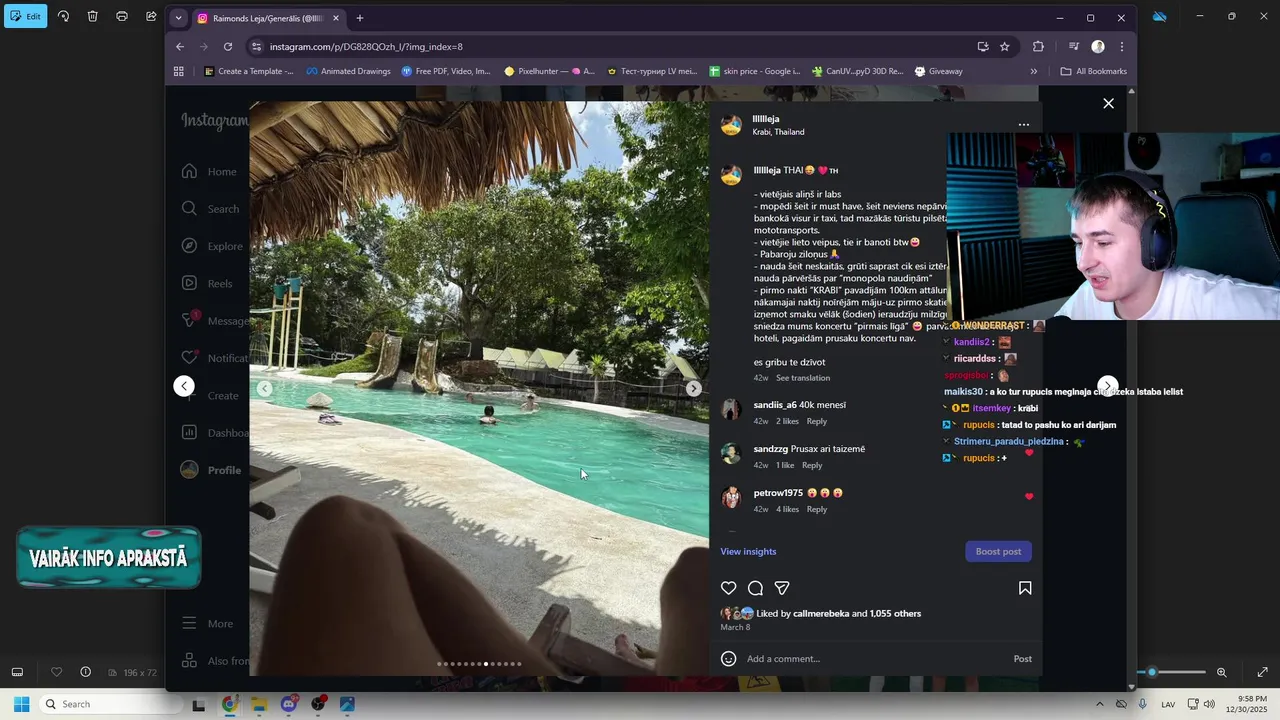Screen dimensions: 1280x720
Task: Favorite image with heart in Photos
Action: (56, 672)
